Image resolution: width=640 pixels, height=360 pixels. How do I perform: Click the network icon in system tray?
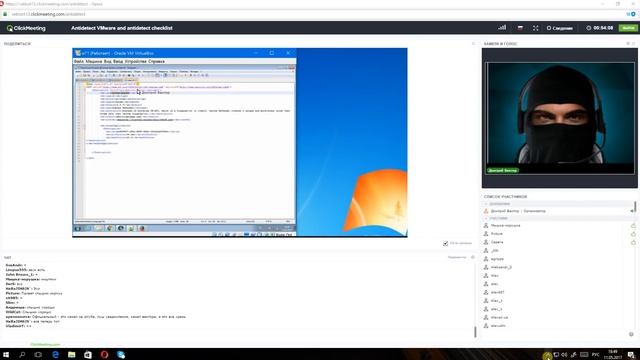coord(556,355)
